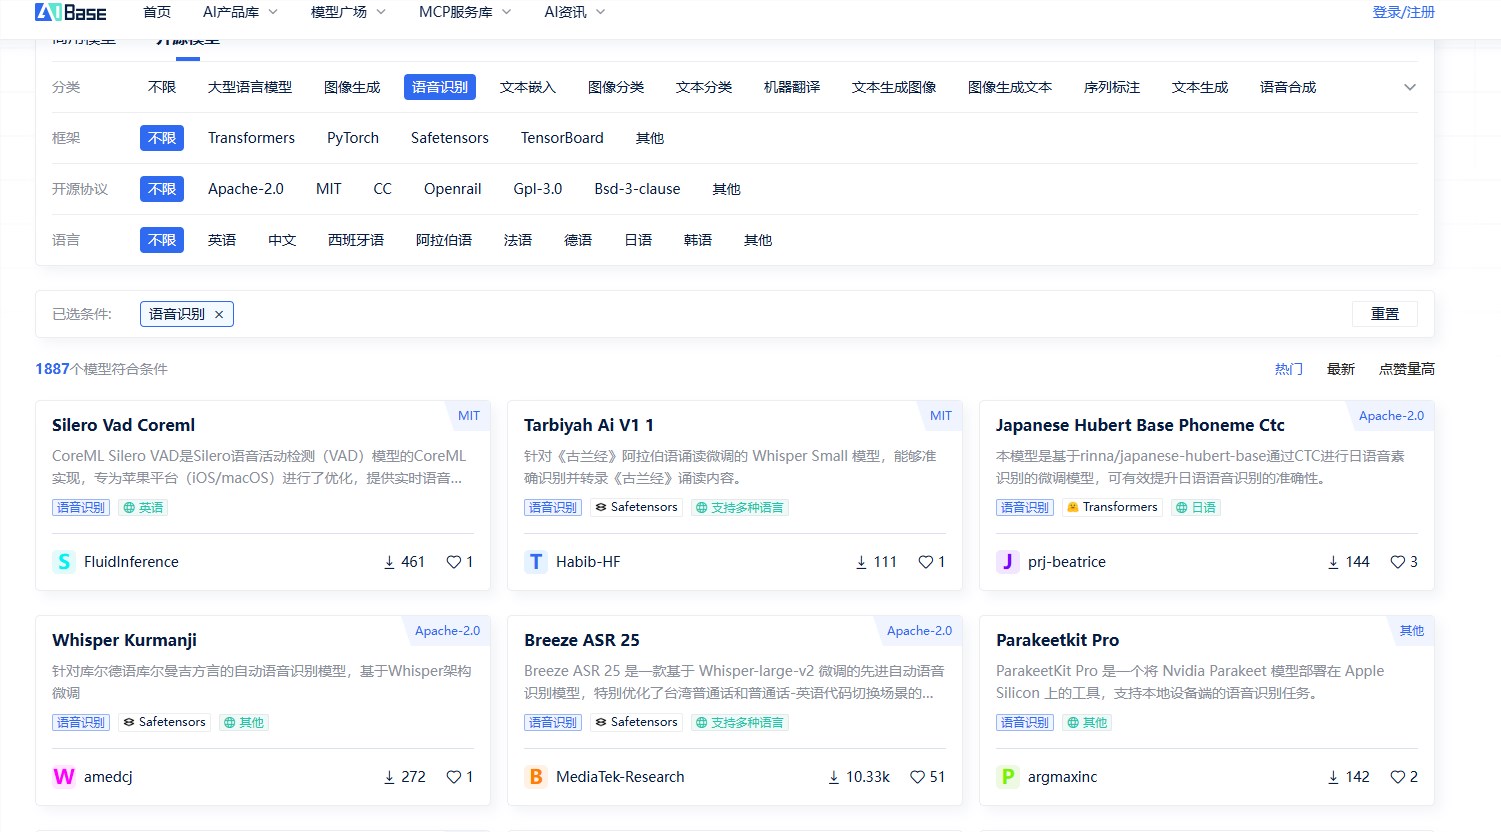The width and height of the screenshot is (1501, 832).
Task: Click heart icon on Parakeetkit Pro card
Action: [x=1397, y=777]
